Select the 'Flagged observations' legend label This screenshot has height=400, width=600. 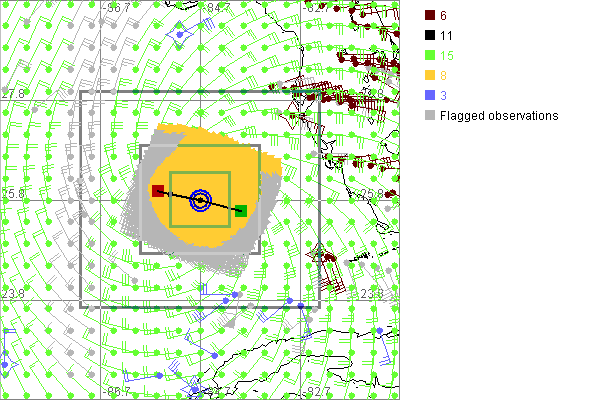[499, 116]
